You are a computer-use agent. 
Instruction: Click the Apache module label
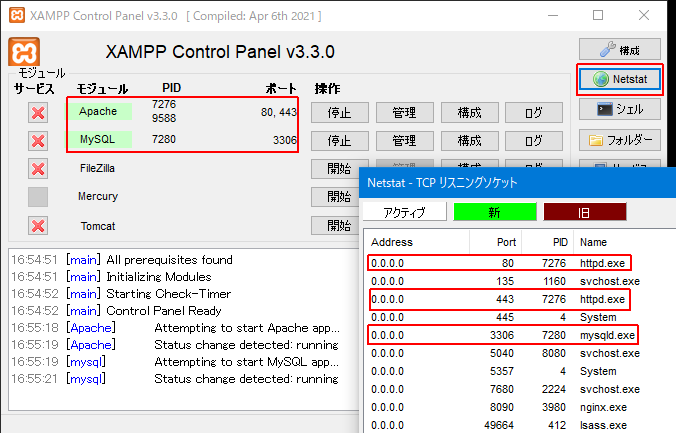pyautogui.click(x=99, y=111)
